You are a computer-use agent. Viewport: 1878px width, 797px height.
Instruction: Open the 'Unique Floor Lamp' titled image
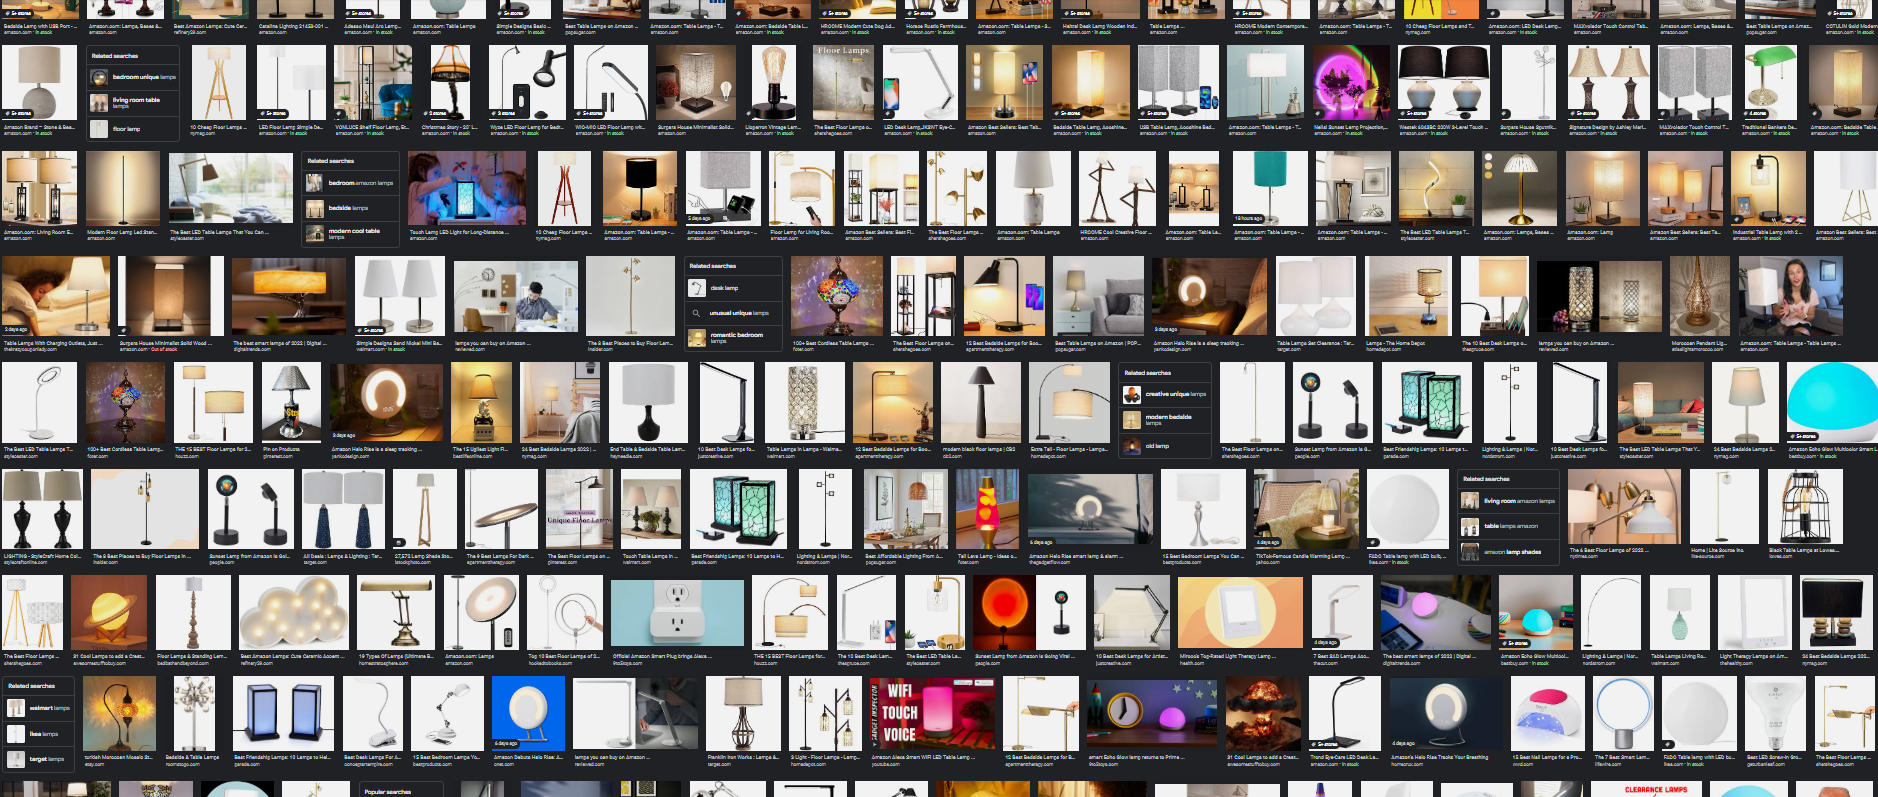coord(579,508)
